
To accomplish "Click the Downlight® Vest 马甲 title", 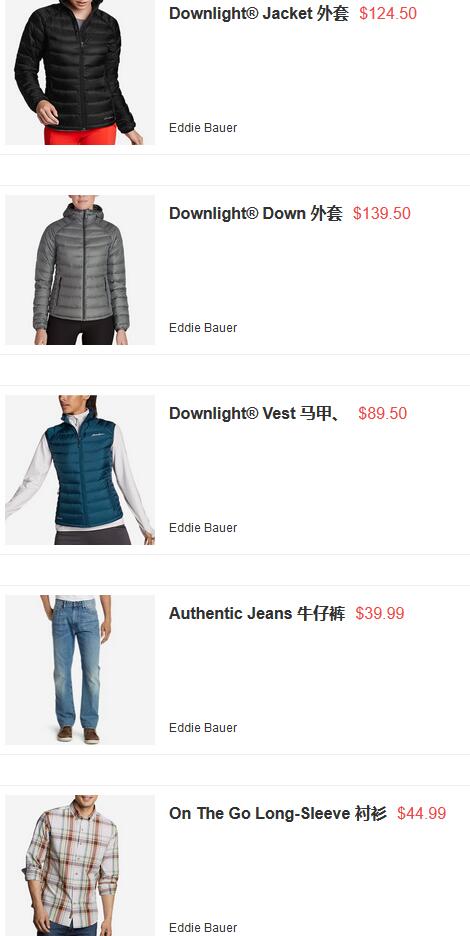I will click(255, 414).
